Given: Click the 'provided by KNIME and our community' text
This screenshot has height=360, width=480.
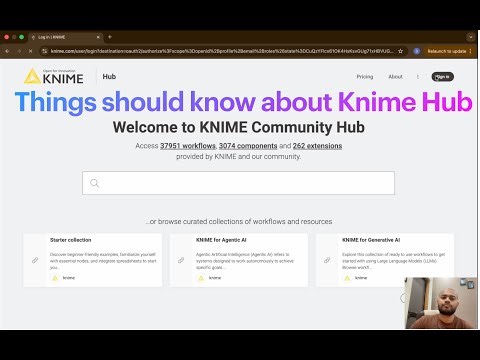Looking at the screenshot, I should pyautogui.click(x=238, y=156).
